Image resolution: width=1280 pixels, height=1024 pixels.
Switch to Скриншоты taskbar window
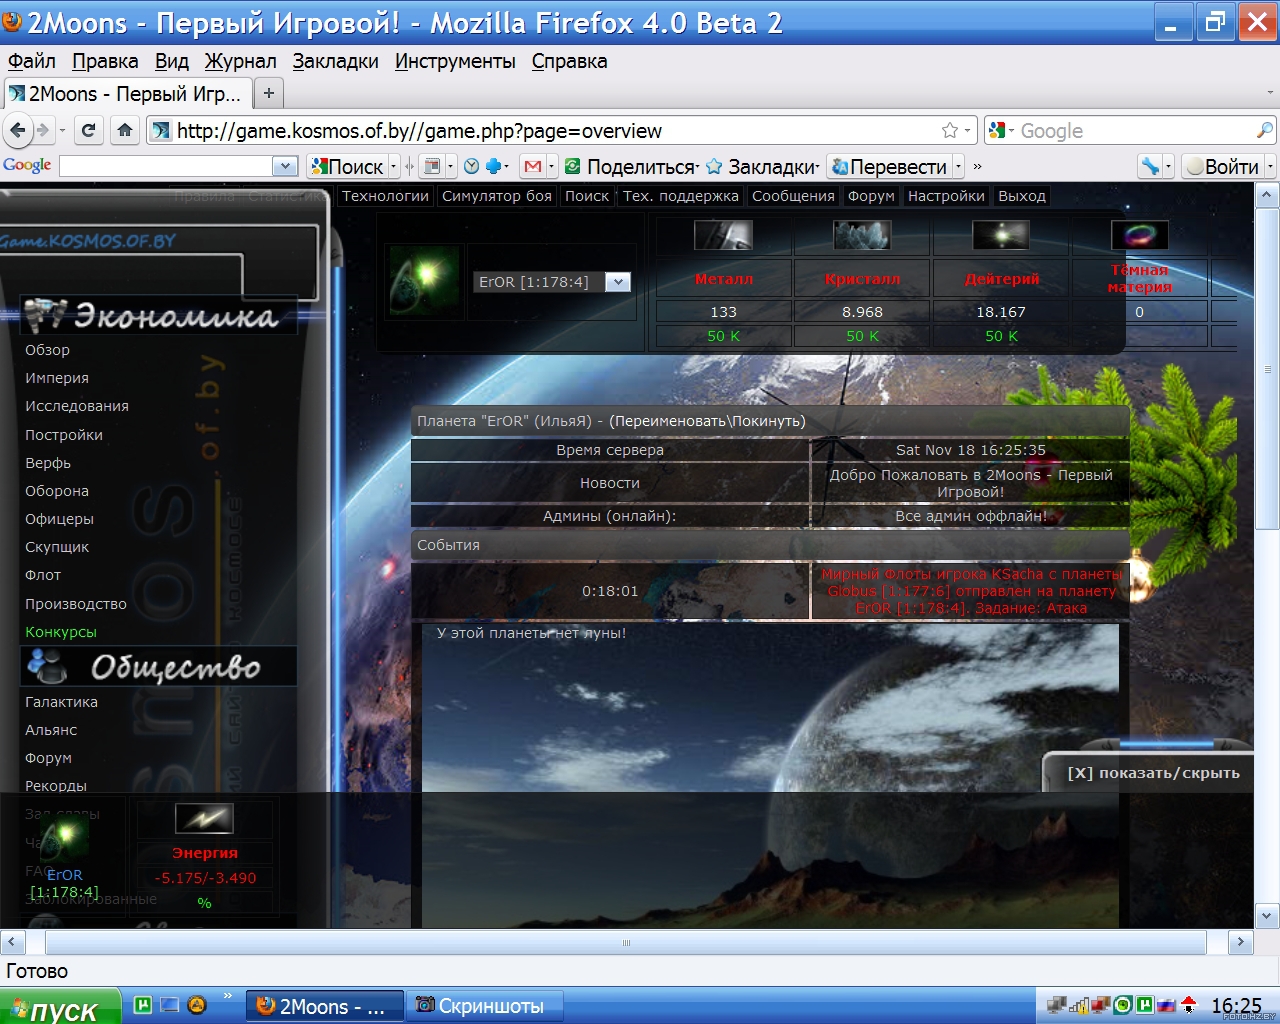coord(483,1006)
